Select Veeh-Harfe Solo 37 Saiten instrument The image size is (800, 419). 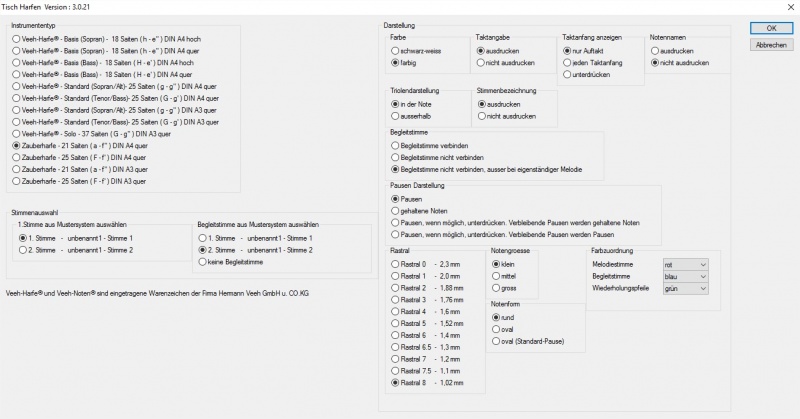coord(17,134)
